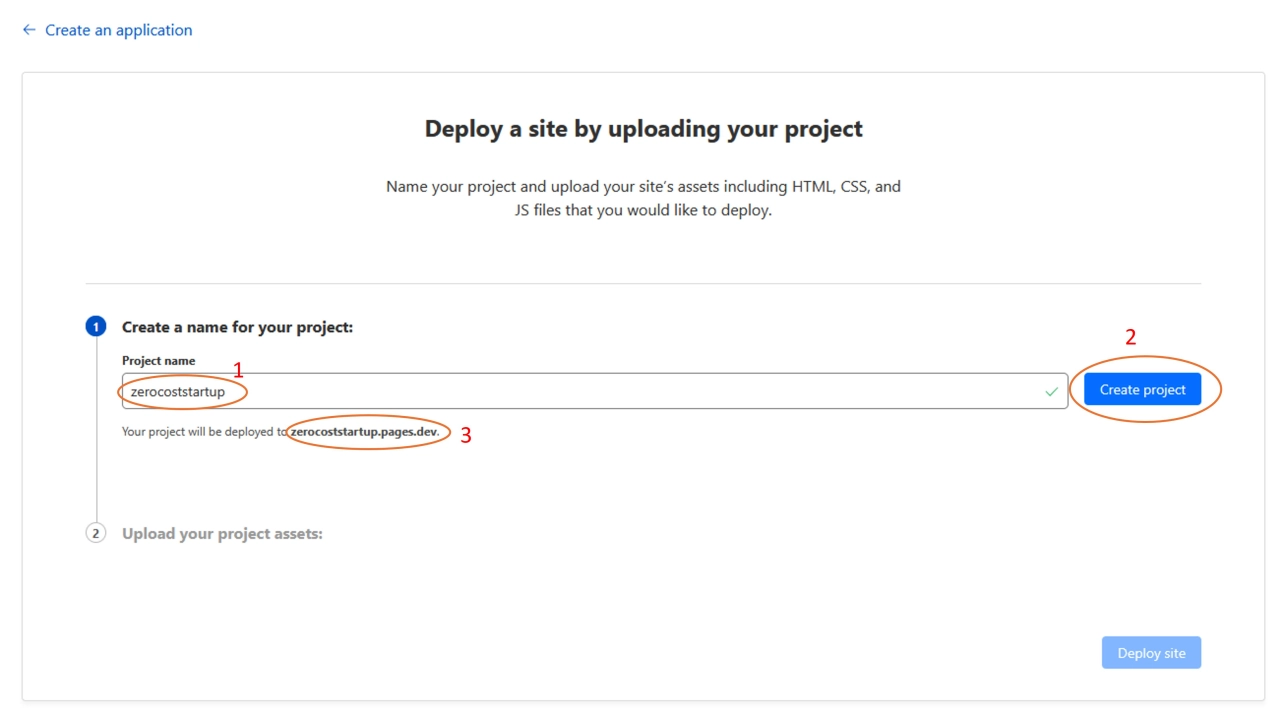Click the vertical connector line between steps
The width and height of the screenshot is (1285, 712).
(96, 430)
